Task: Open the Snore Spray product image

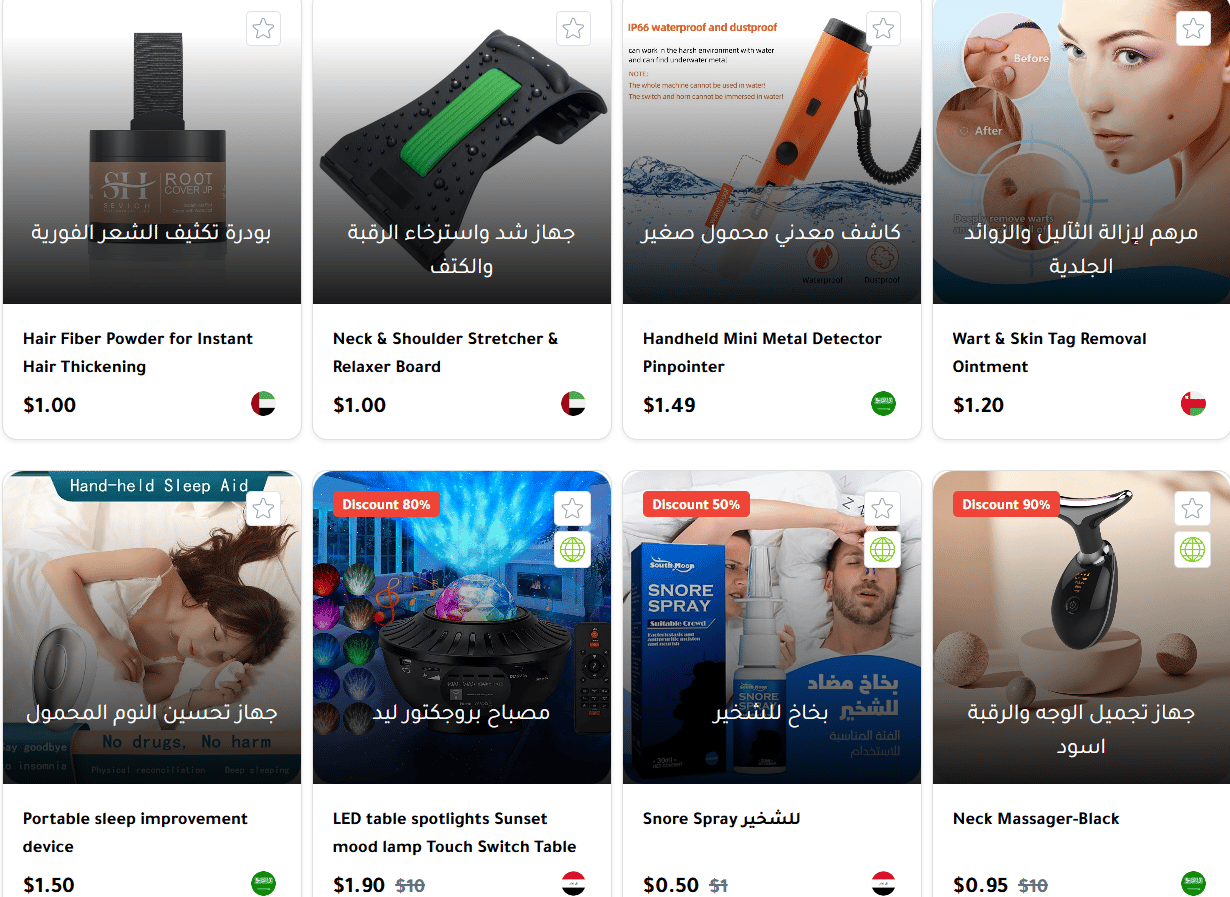Action: pyautogui.click(x=772, y=627)
